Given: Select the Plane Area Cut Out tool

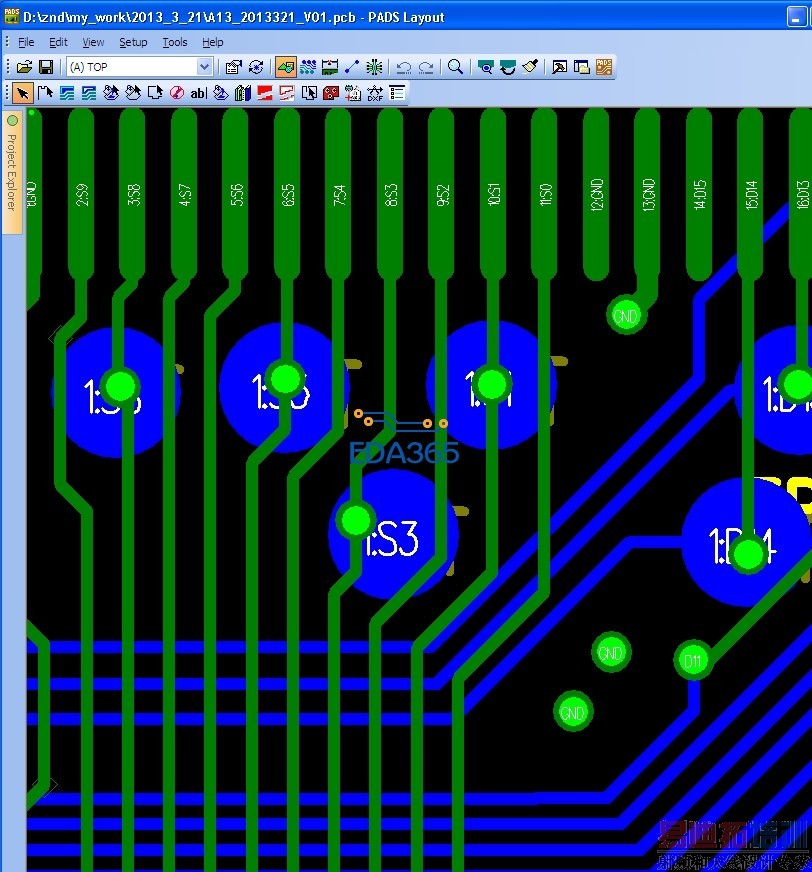Looking at the screenshot, I should 287,93.
